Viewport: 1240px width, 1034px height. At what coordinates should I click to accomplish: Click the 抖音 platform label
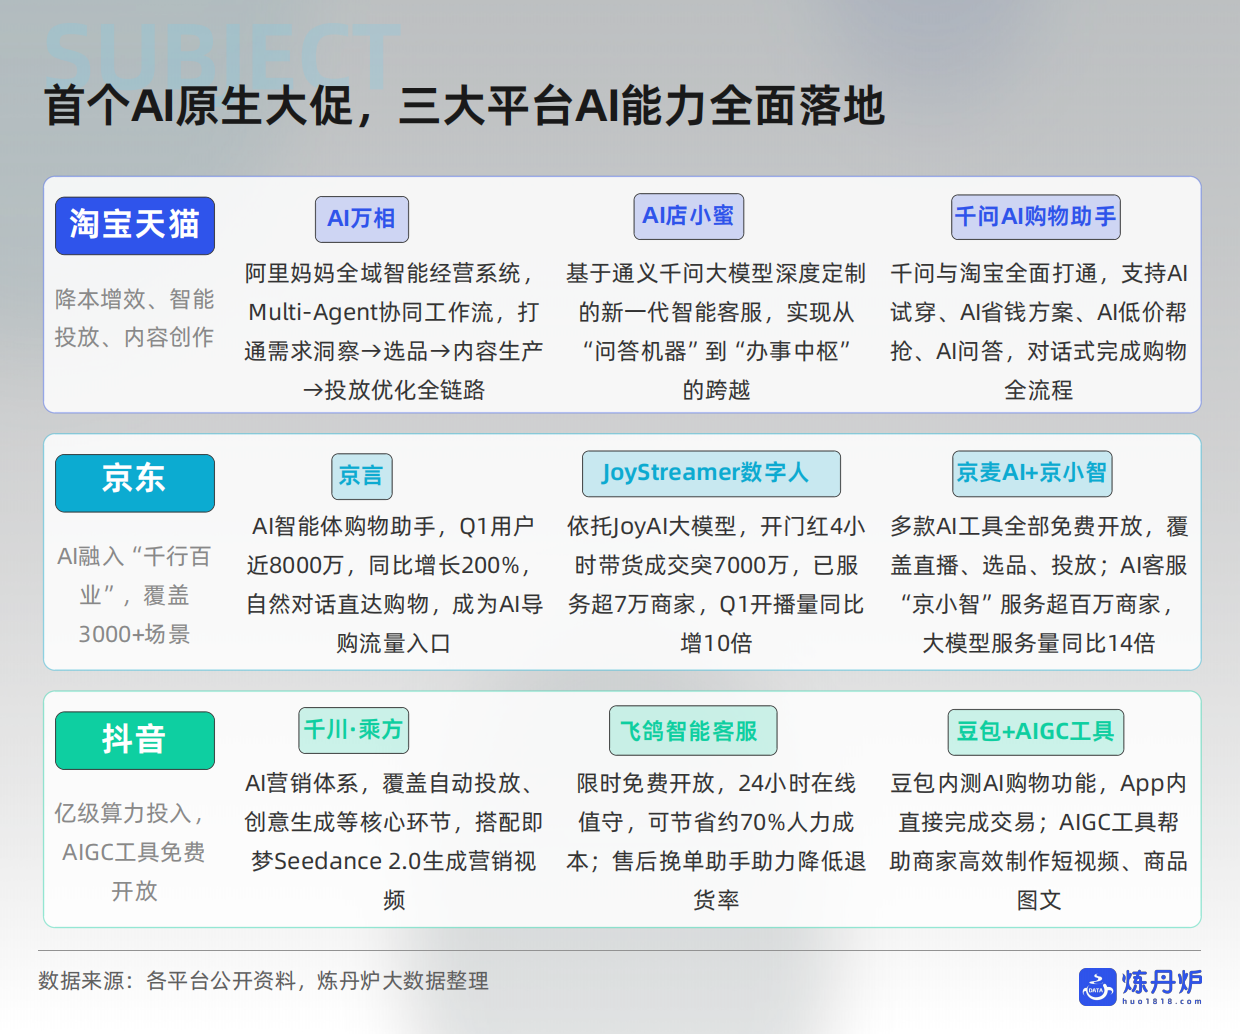coord(135,740)
